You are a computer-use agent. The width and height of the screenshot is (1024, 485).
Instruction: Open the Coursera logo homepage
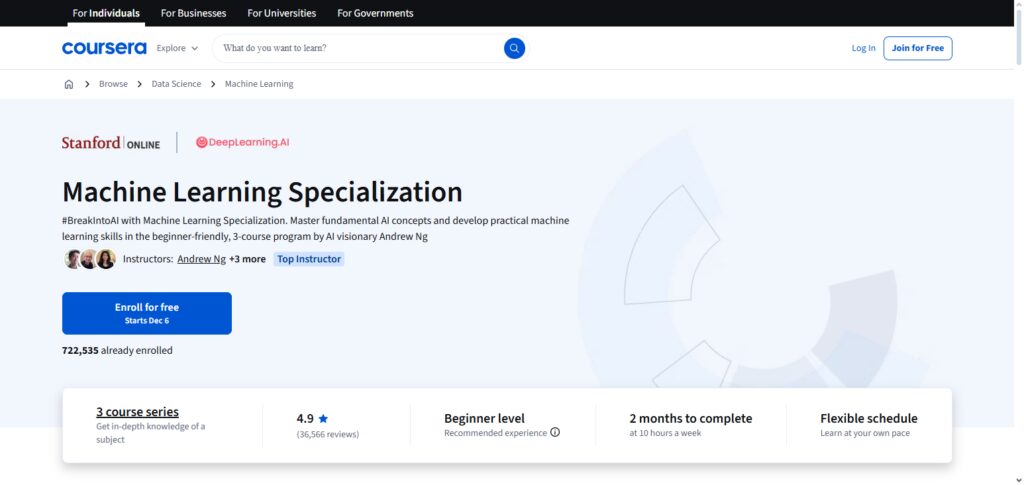pos(104,48)
